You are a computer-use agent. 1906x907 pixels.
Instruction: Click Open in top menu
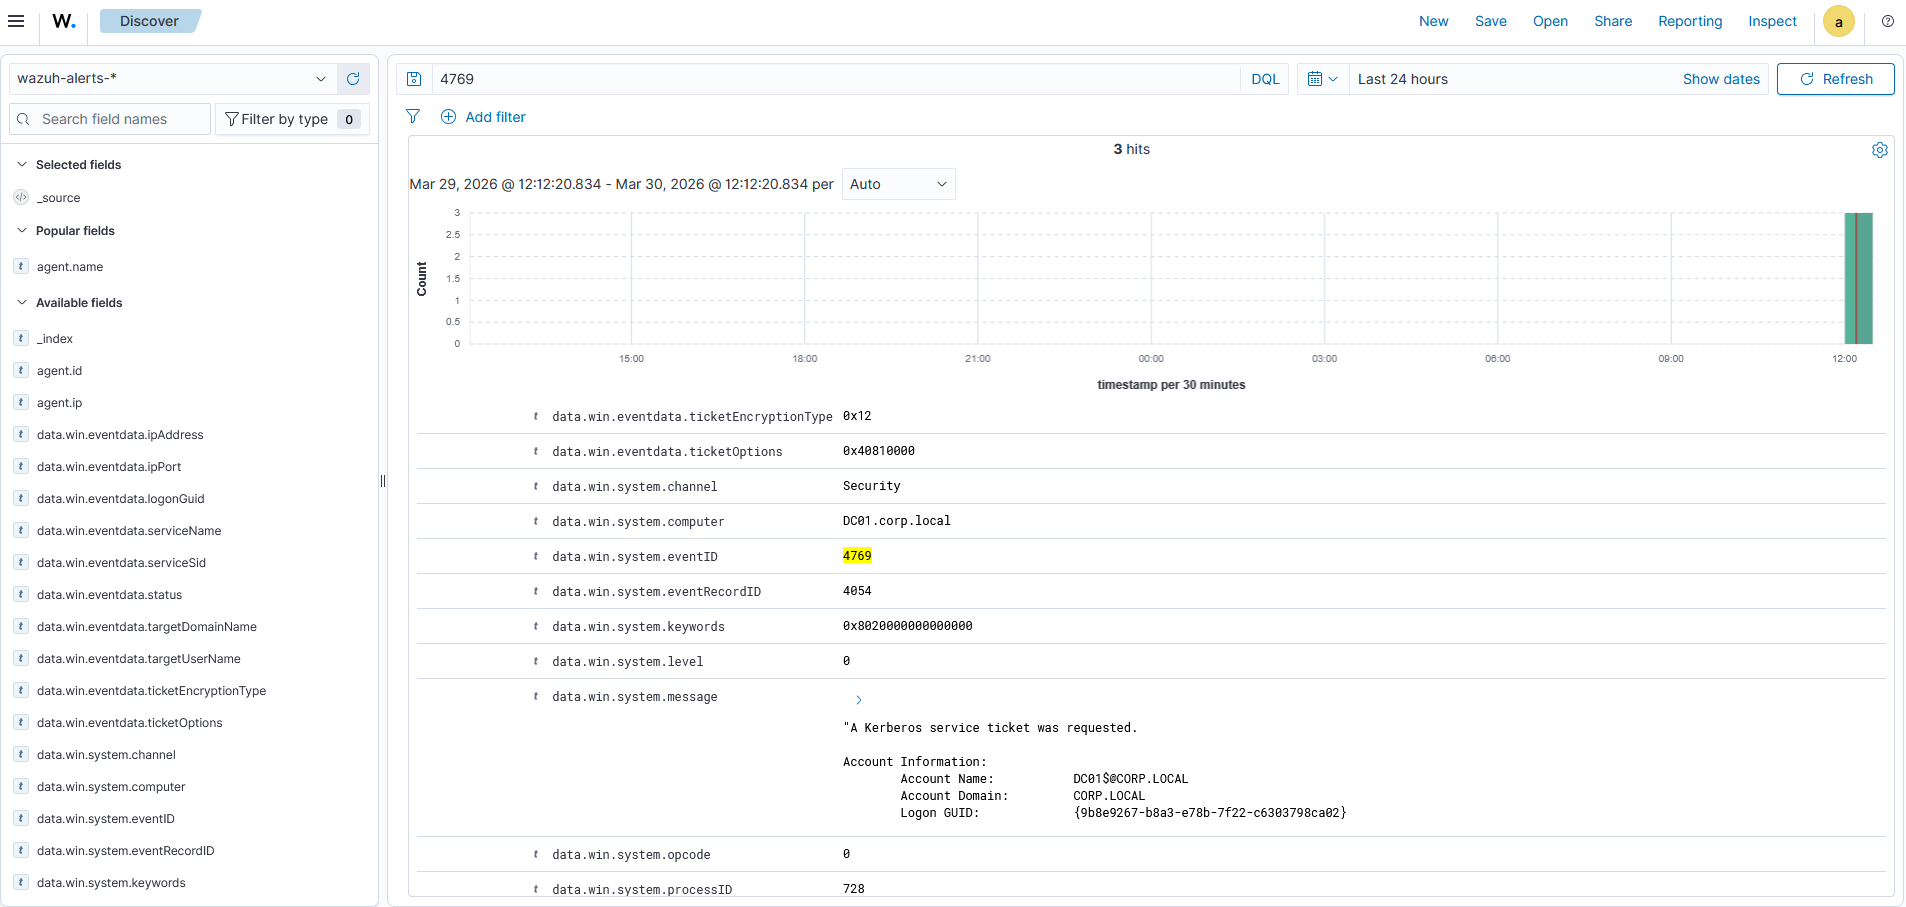(1551, 21)
